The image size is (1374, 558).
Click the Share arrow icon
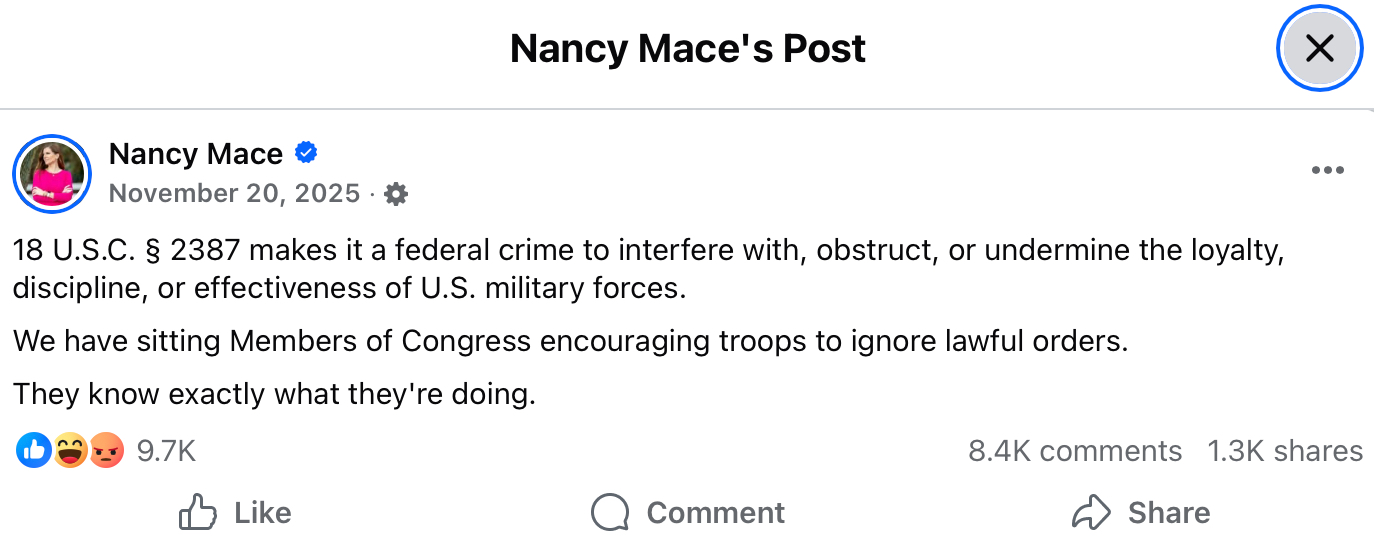click(1089, 513)
